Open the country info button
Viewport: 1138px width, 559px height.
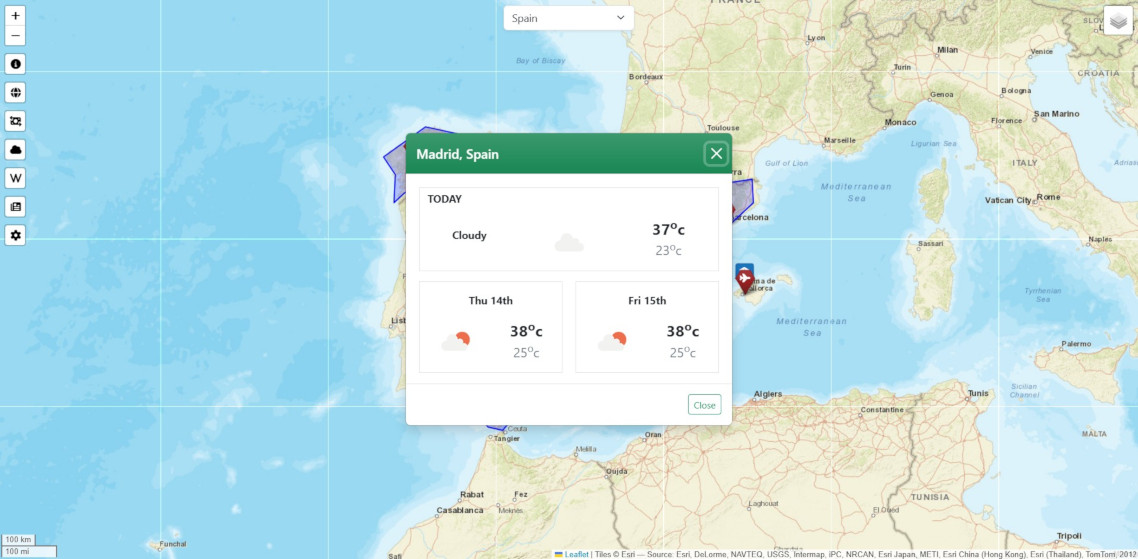[15, 64]
